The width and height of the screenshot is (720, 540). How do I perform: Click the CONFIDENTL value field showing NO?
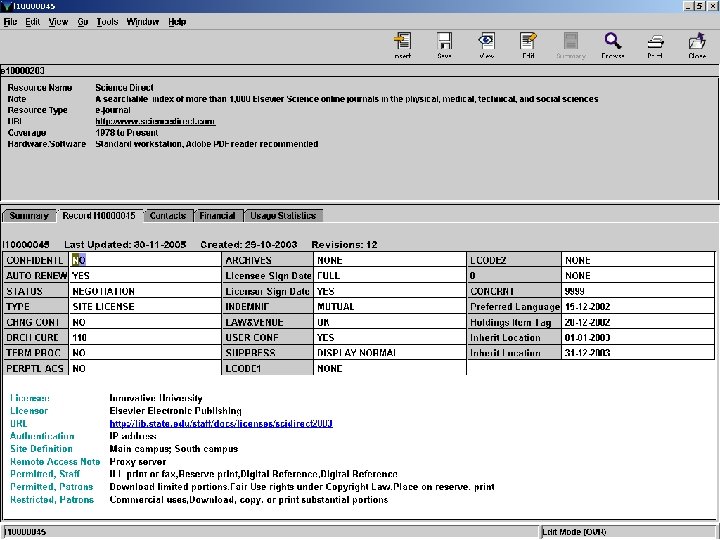click(145, 260)
